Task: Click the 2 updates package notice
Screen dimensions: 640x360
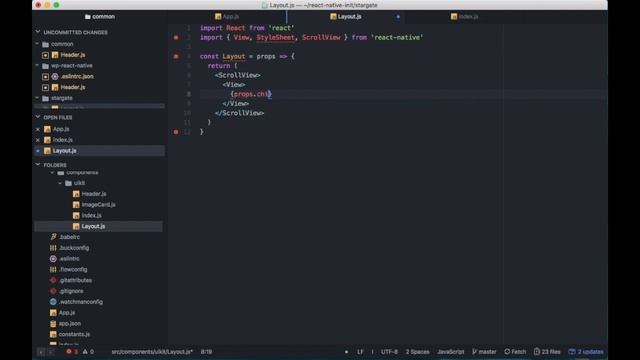Action: (586, 351)
